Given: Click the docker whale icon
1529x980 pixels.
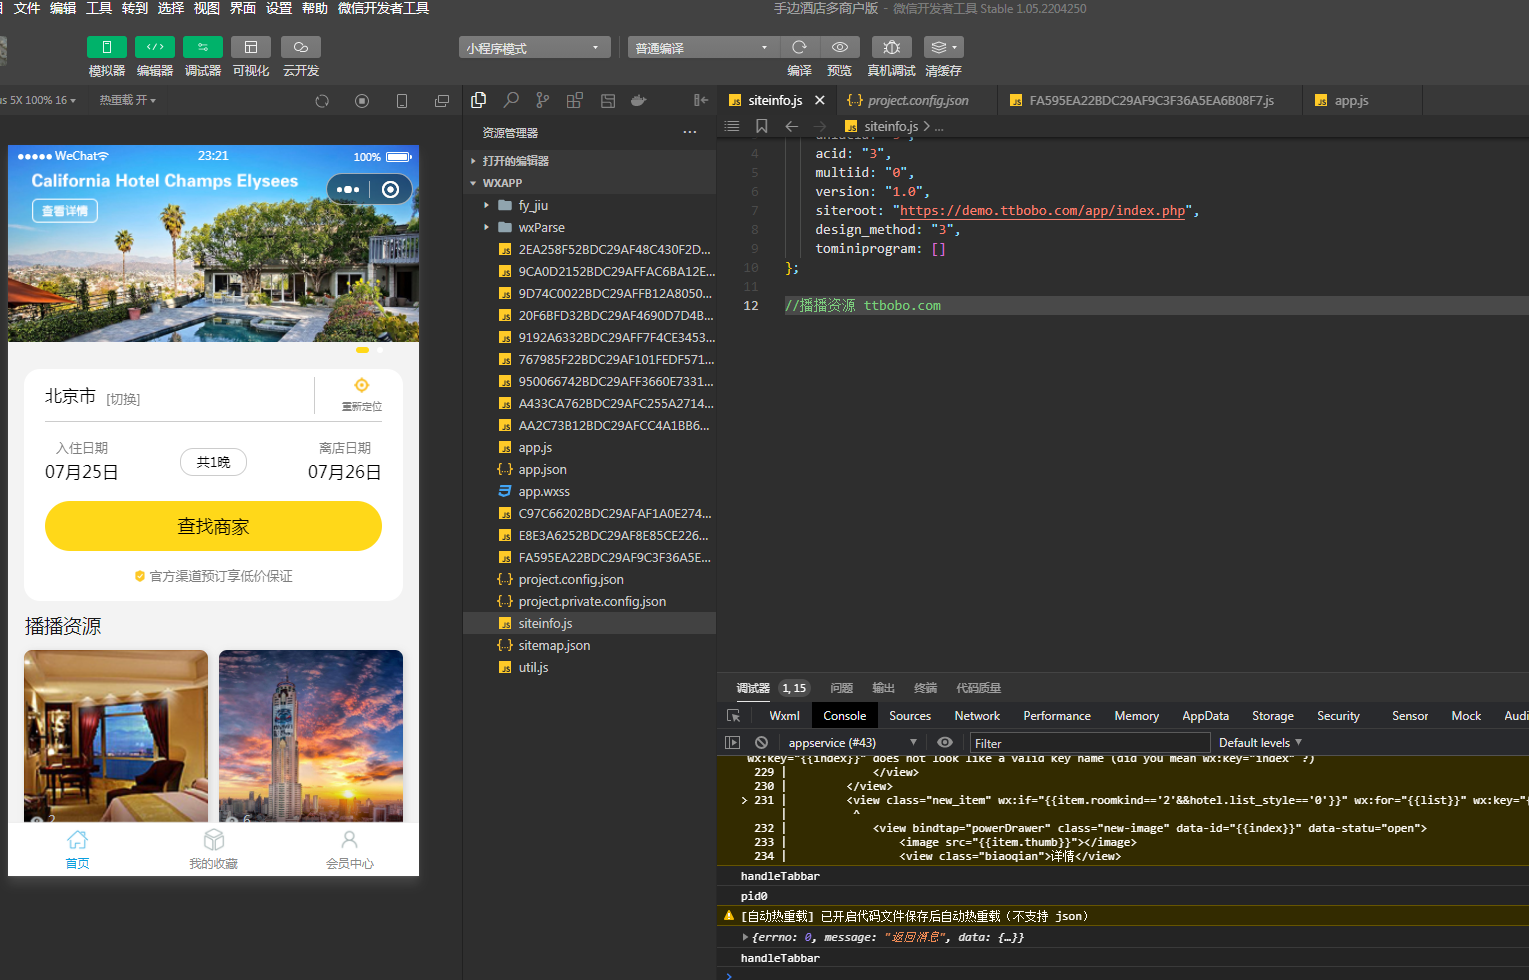Looking at the screenshot, I should coord(639,100).
